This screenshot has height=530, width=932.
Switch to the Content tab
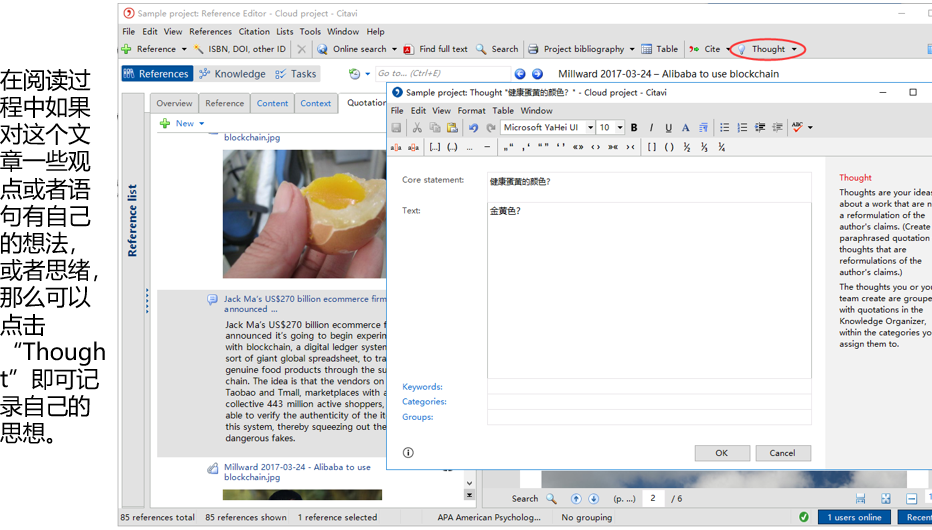coord(272,103)
